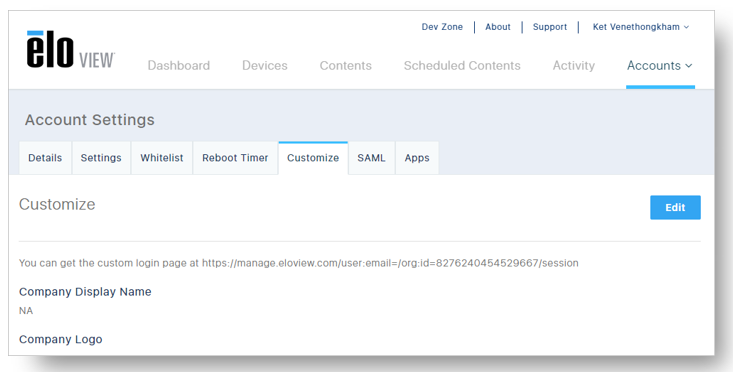
Task: Click the chevron next to Accounts
Action: tap(689, 66)
